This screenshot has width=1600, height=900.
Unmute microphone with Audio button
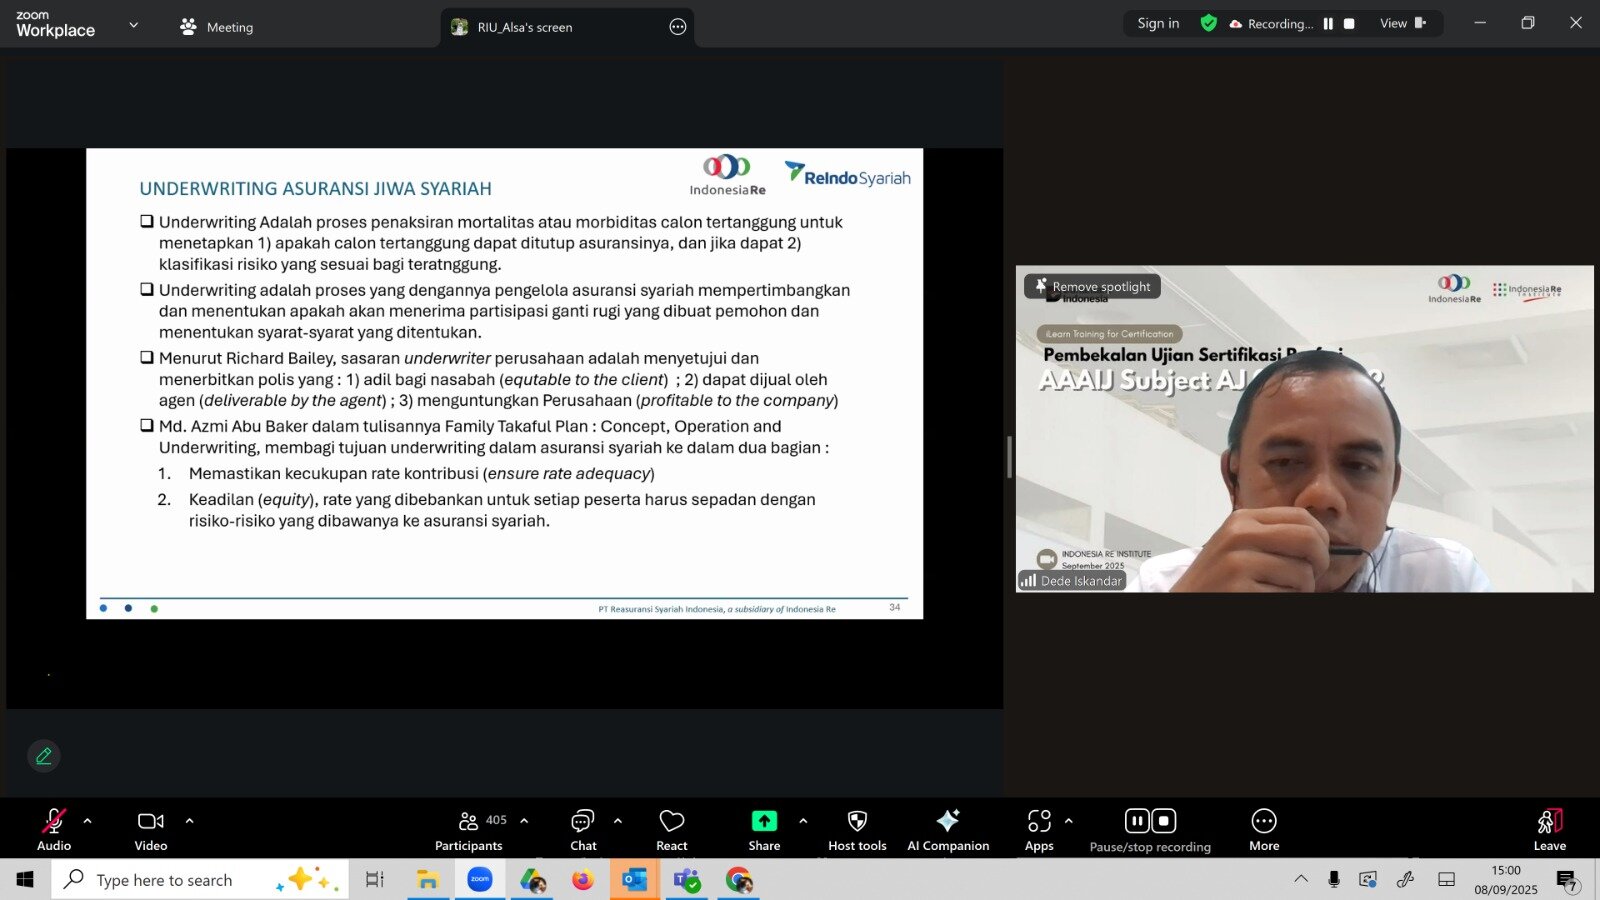[54, 829]
